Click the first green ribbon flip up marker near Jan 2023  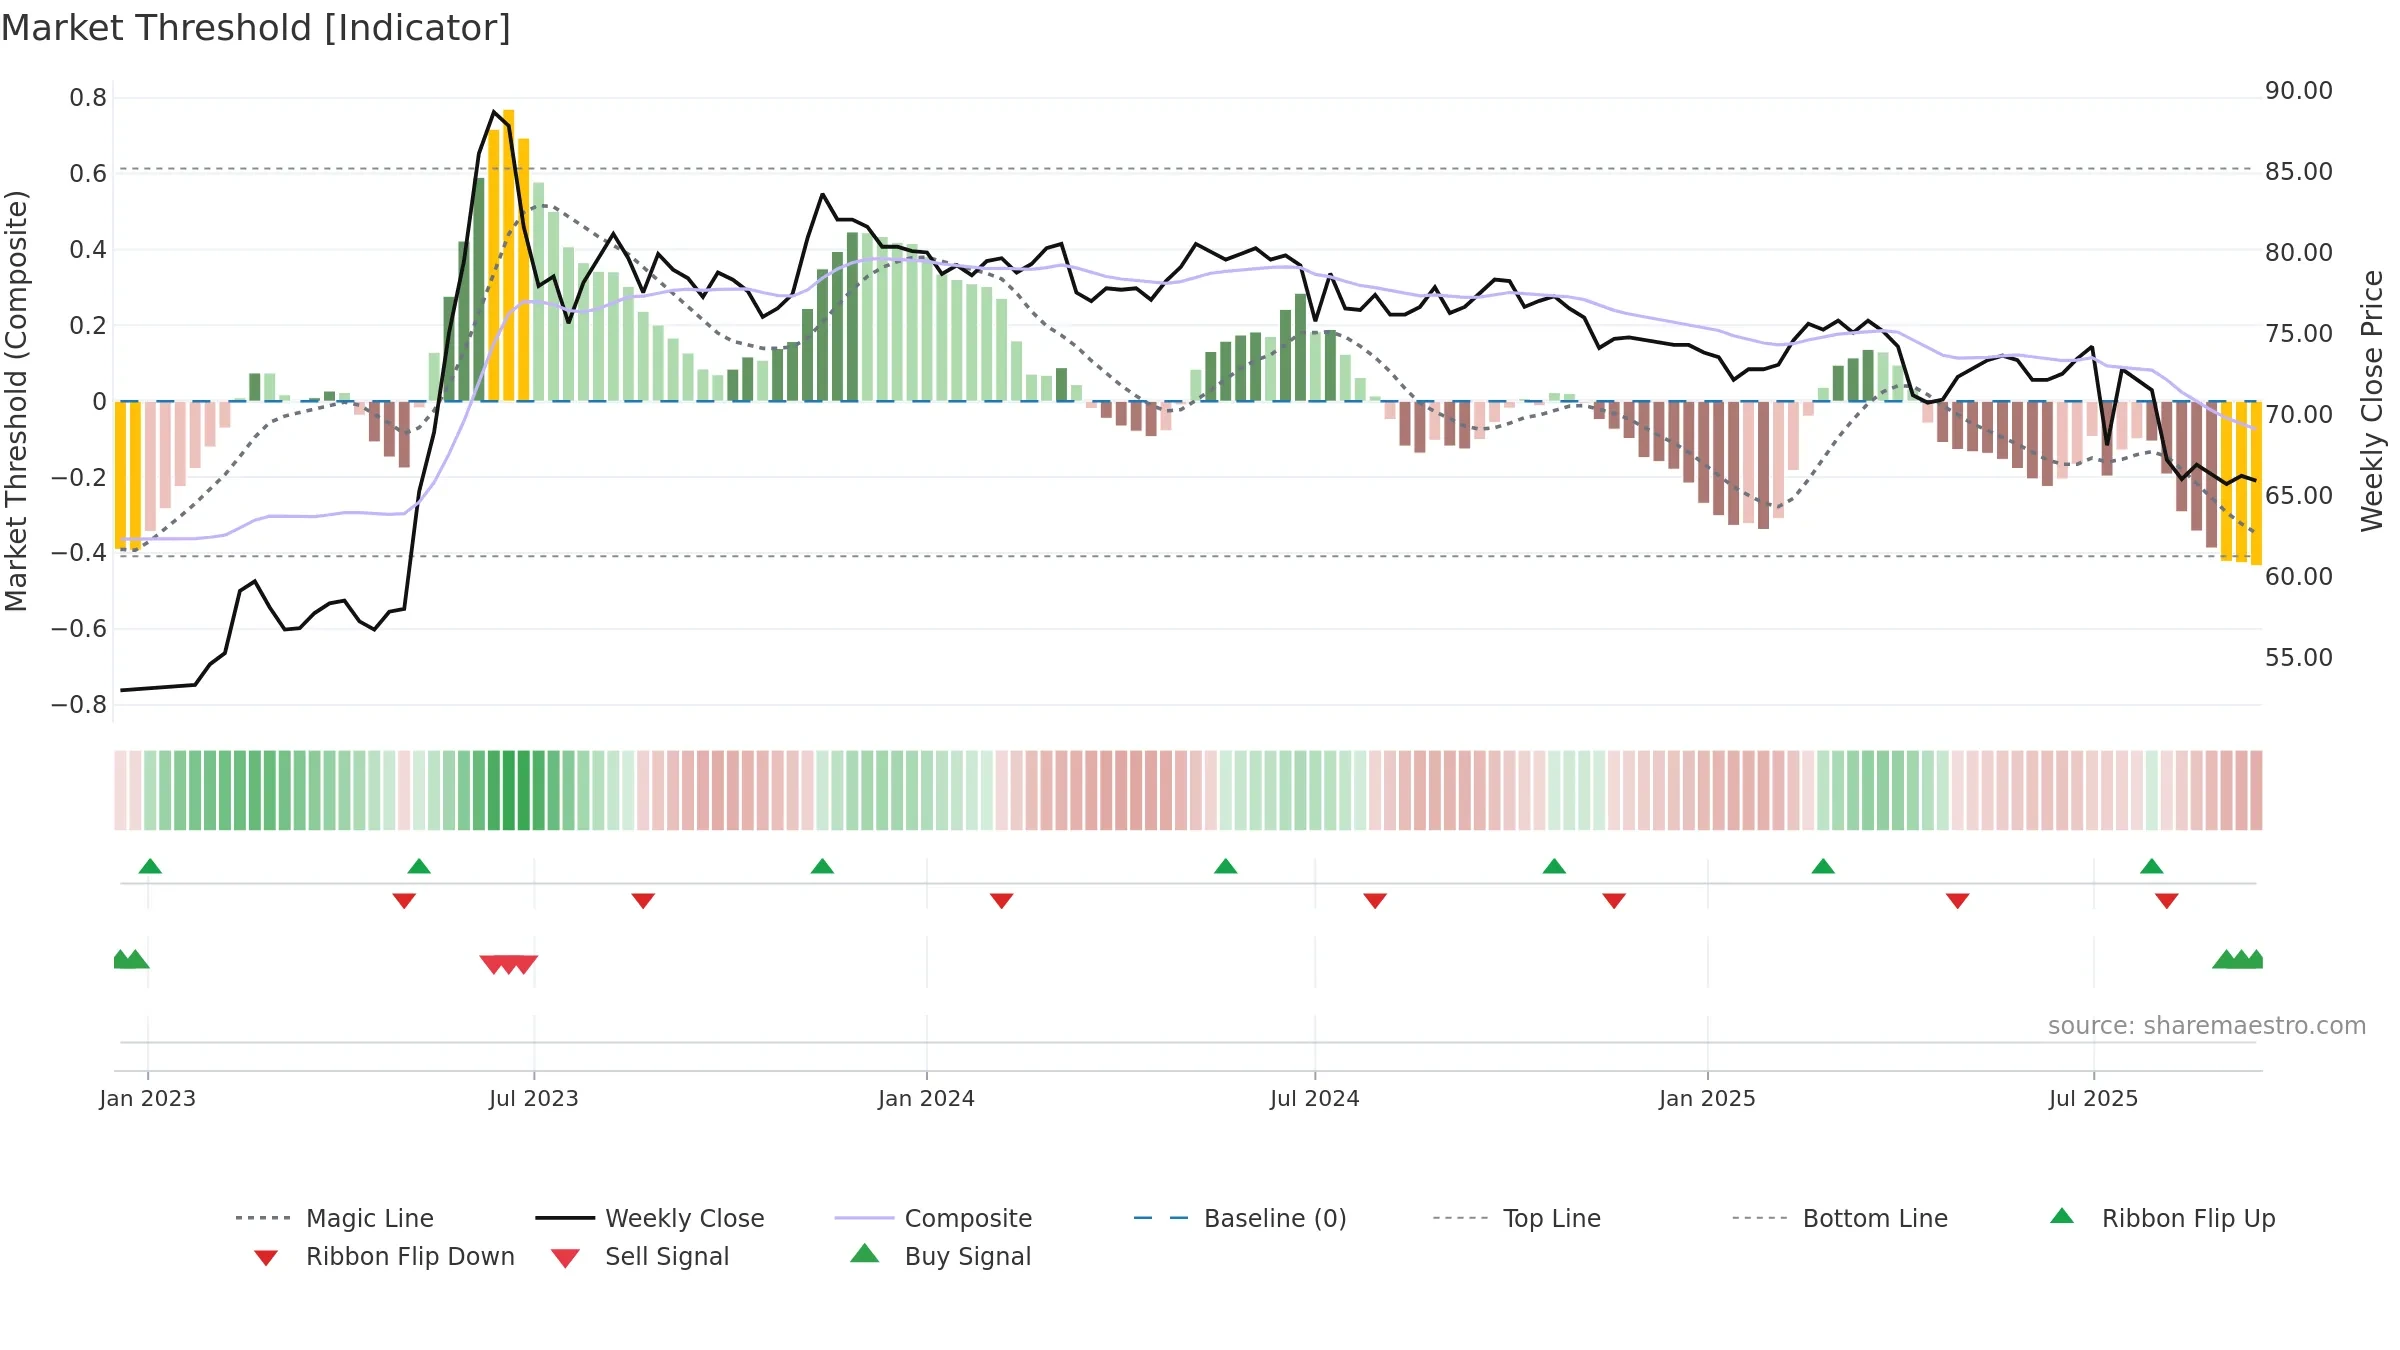tap(150, 866)
